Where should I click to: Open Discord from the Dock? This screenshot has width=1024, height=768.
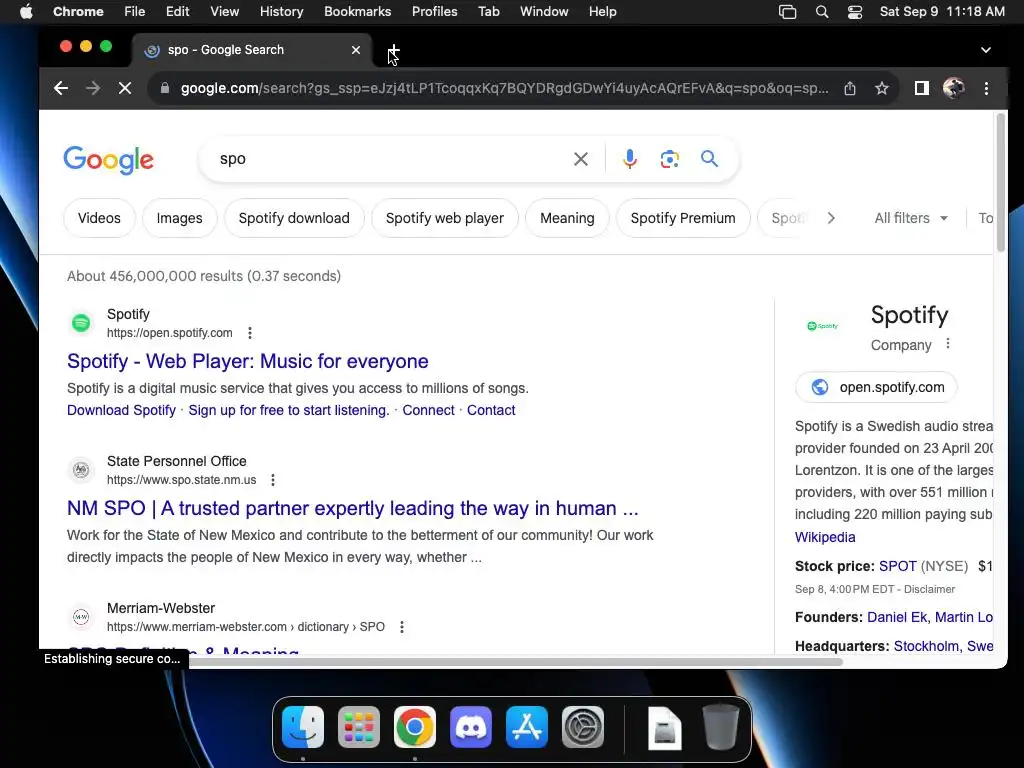[471, 727]
